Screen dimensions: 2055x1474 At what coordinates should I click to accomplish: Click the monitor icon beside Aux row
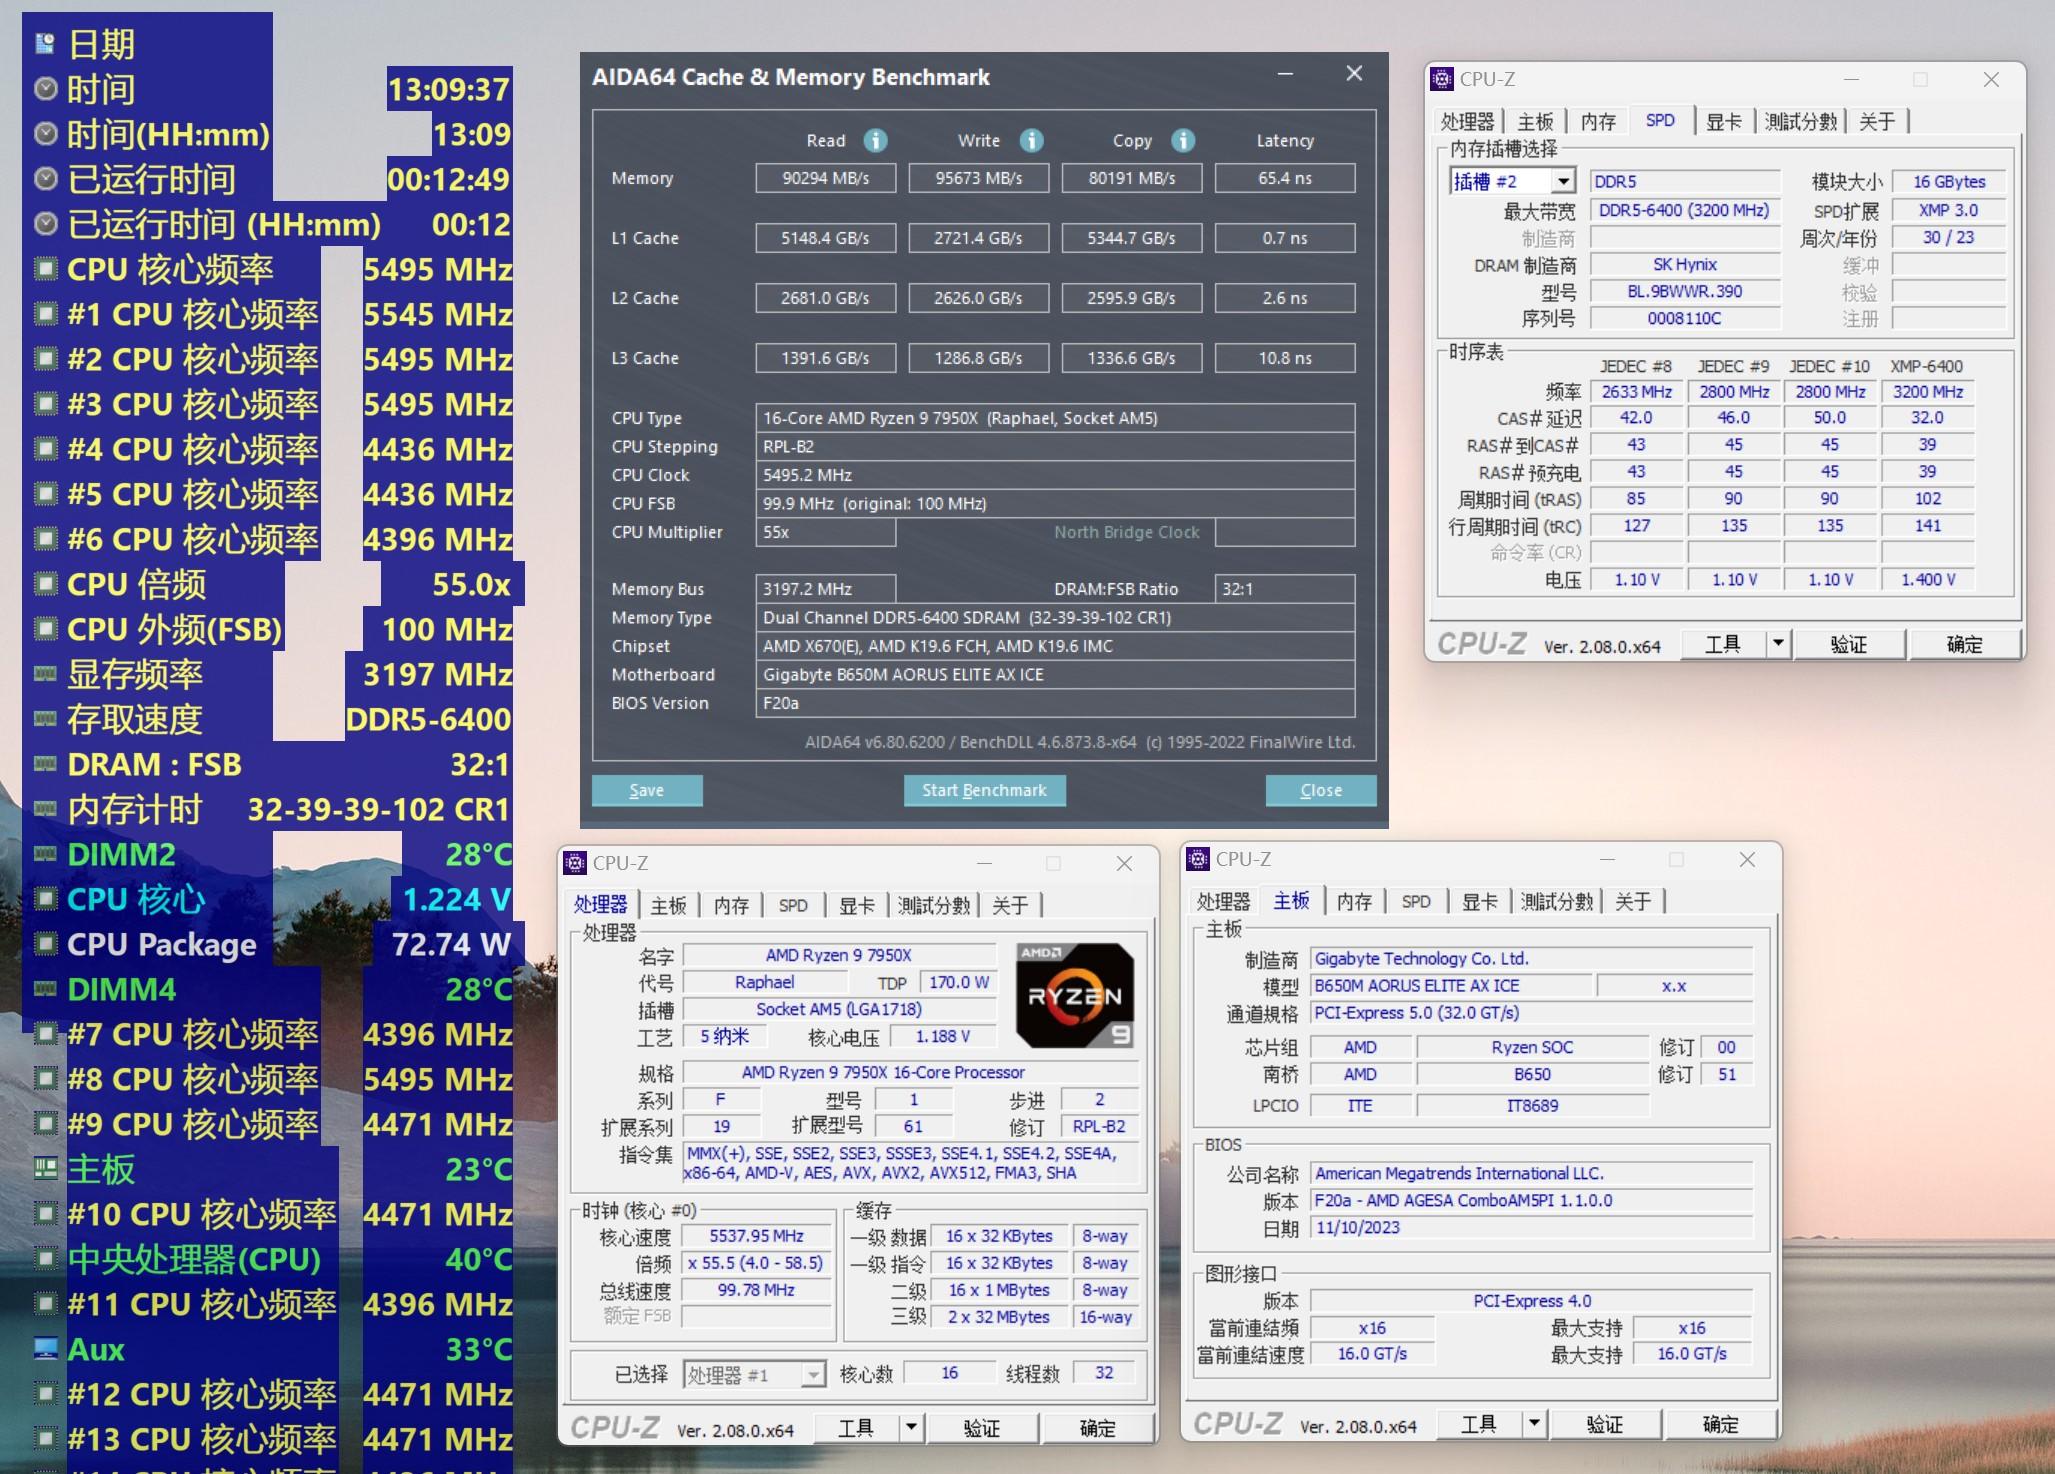tap(45, 1349)
